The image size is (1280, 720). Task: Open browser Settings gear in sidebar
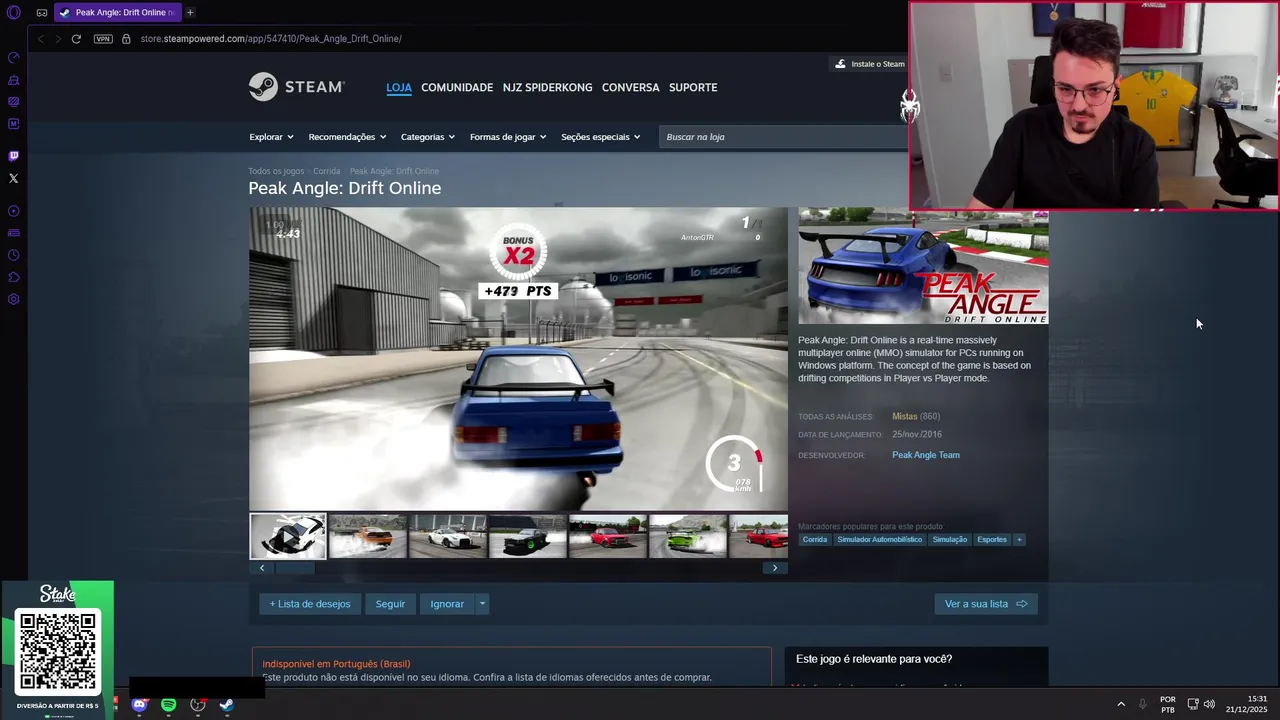13,299
